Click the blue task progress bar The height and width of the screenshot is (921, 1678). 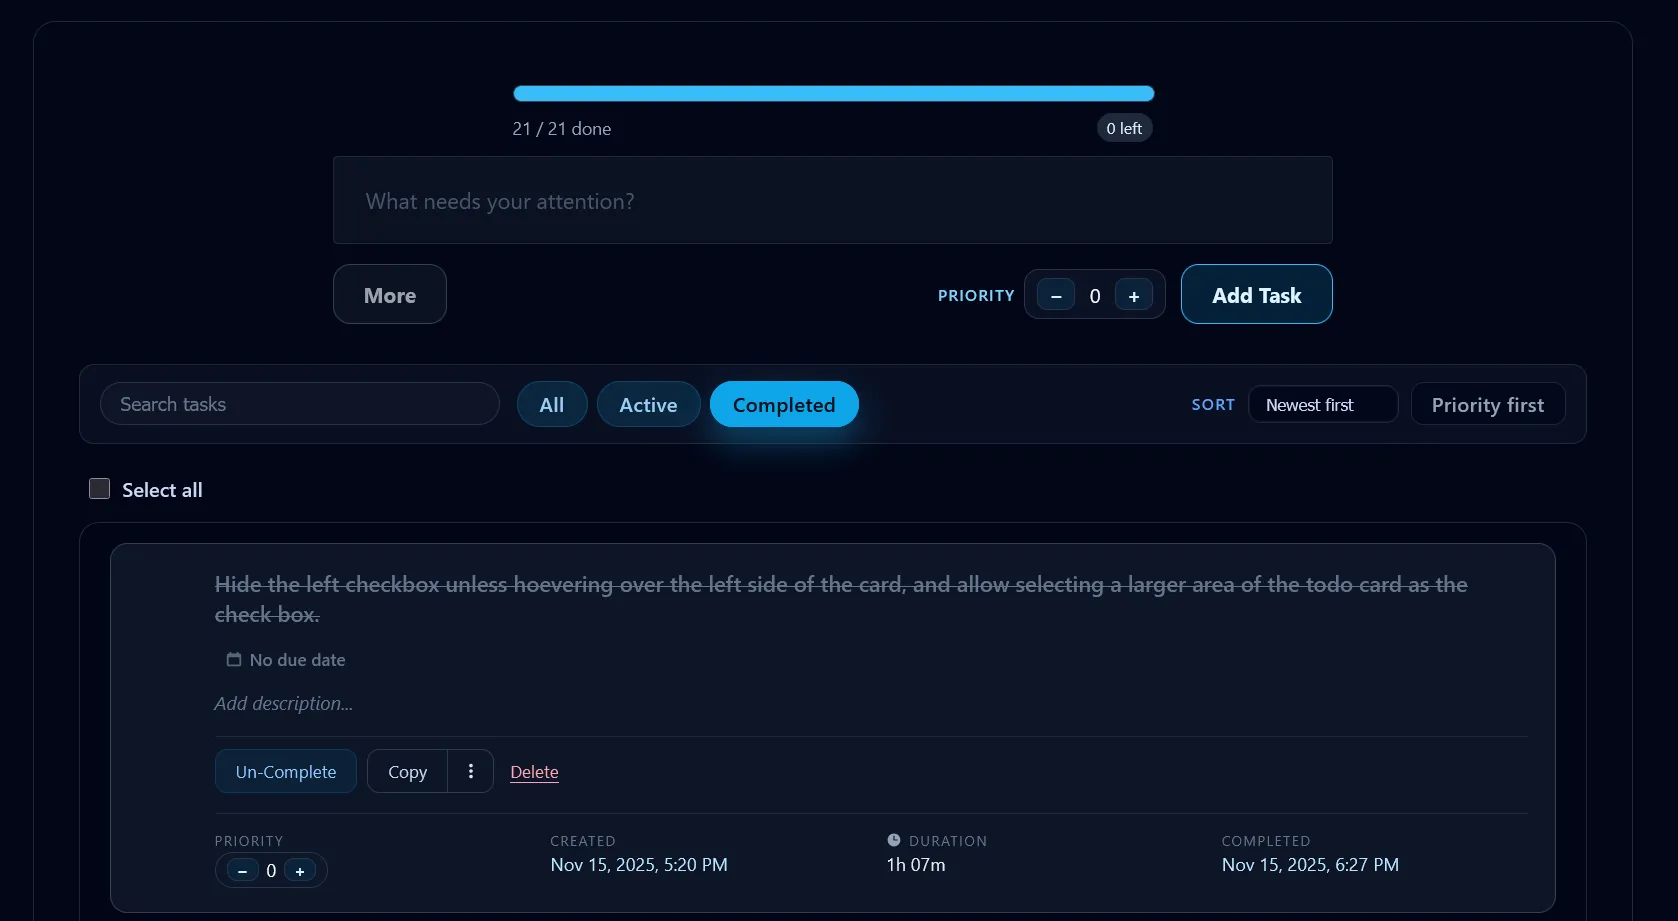[833, 94]
